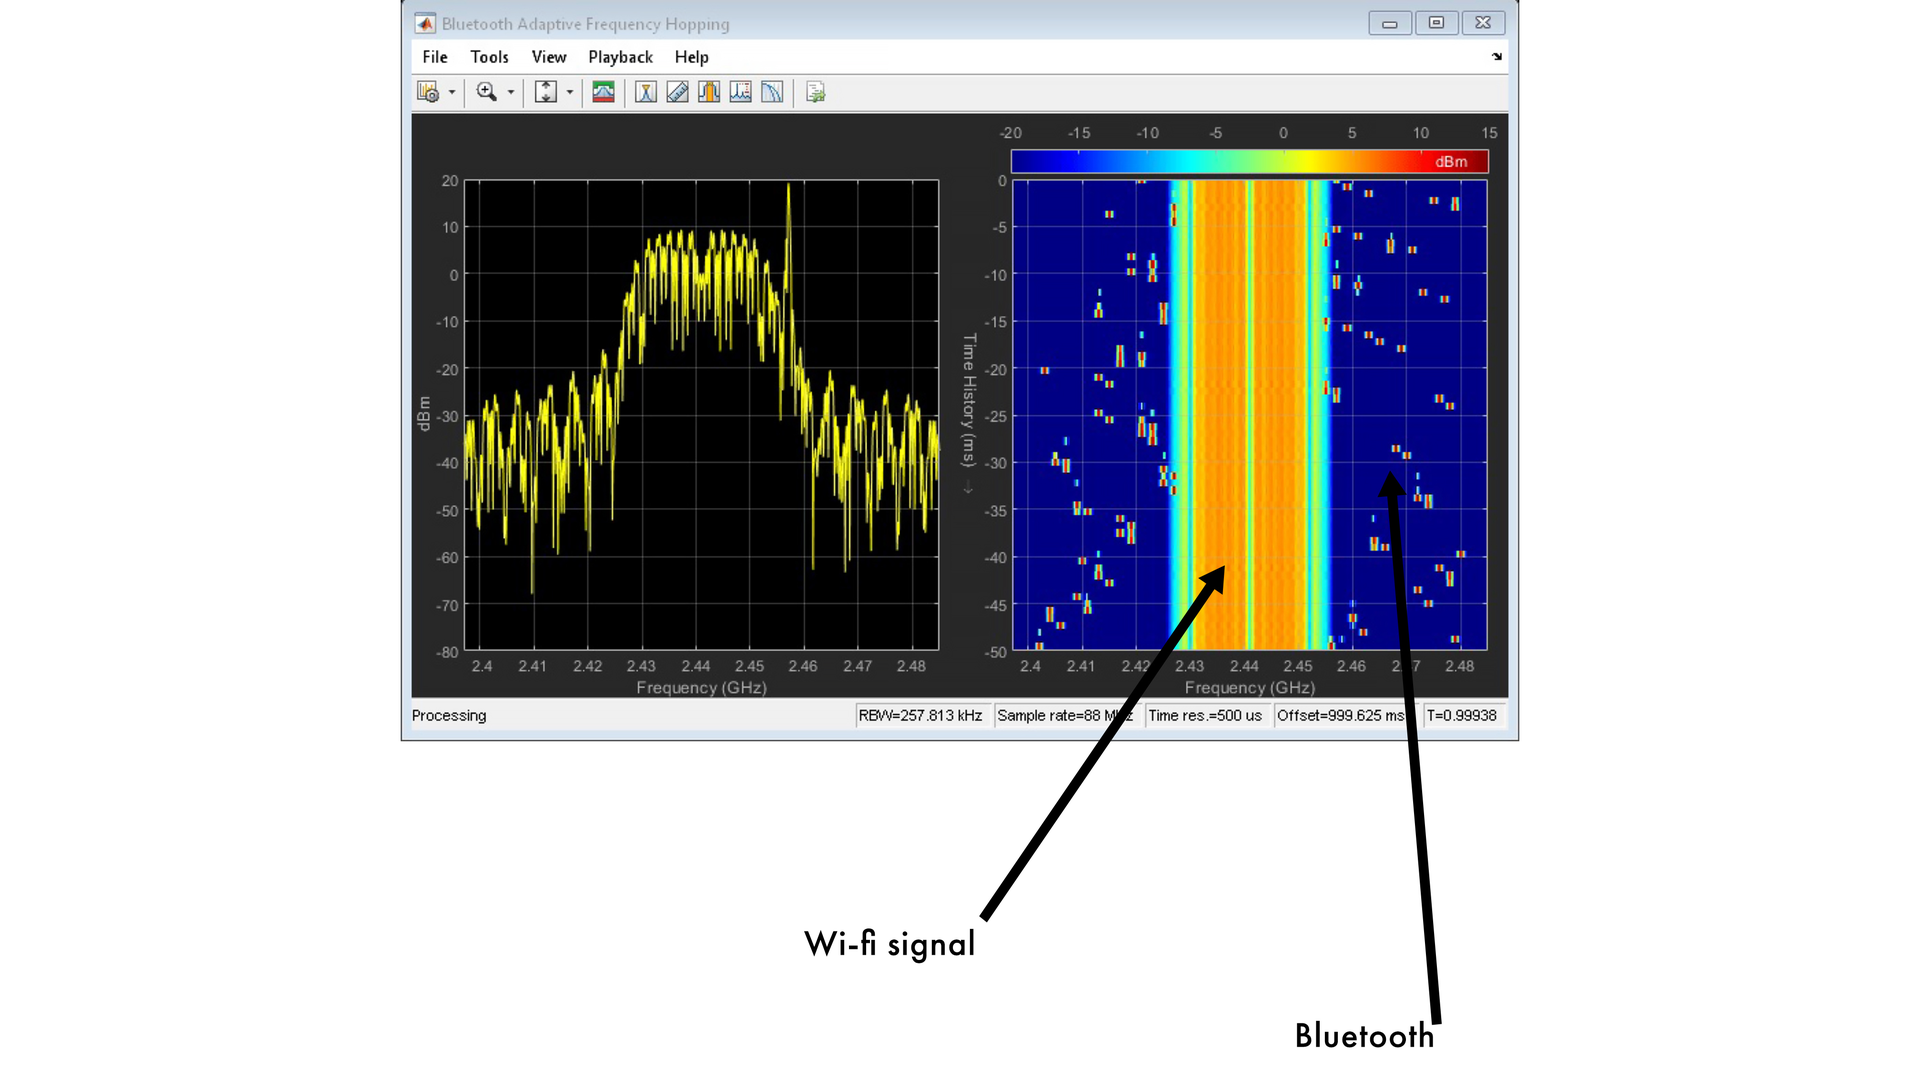Click the Scale Axes Limits icon
The width and height of the screenshot is (1920, 1080).
[545, 92]
